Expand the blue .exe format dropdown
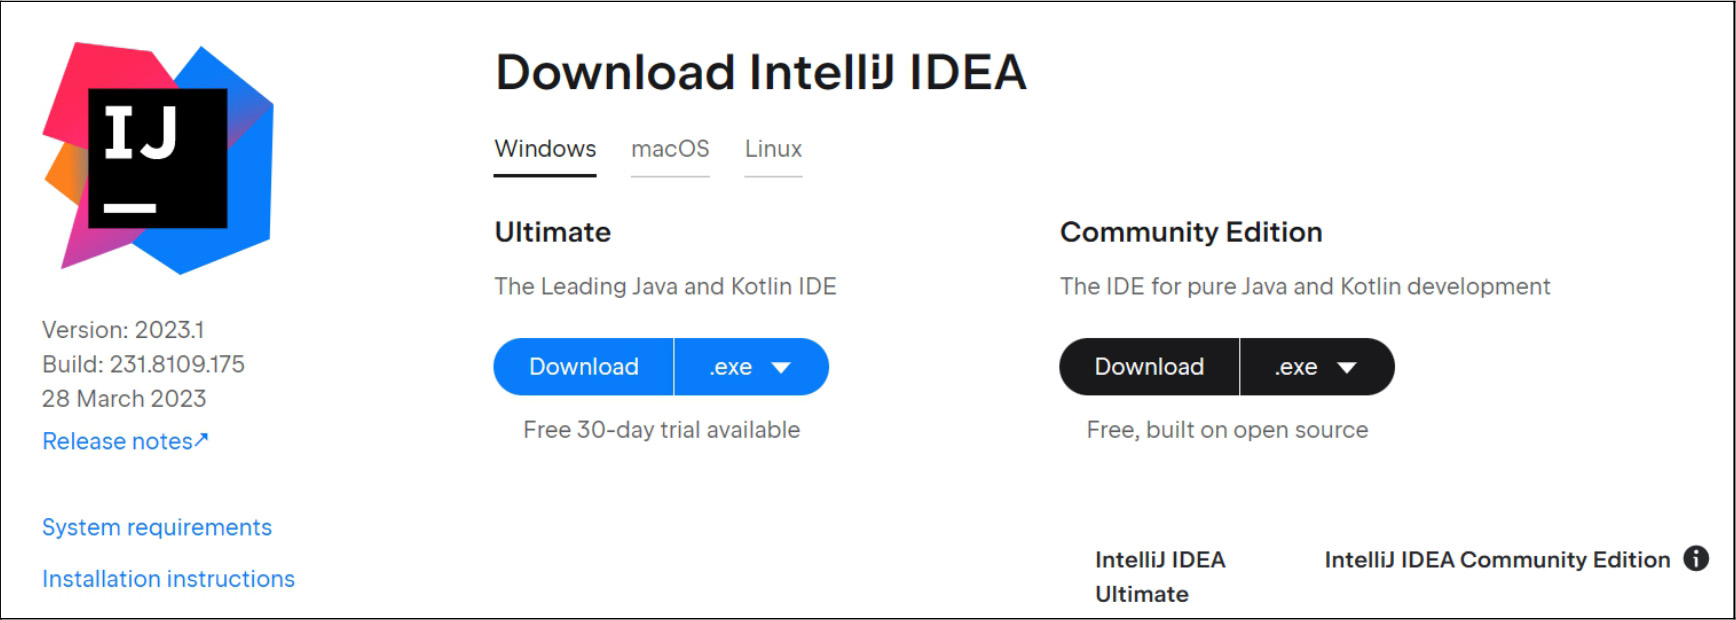Image resolution: width=1736 pixels, height=620 pixels. coord(751,367)
